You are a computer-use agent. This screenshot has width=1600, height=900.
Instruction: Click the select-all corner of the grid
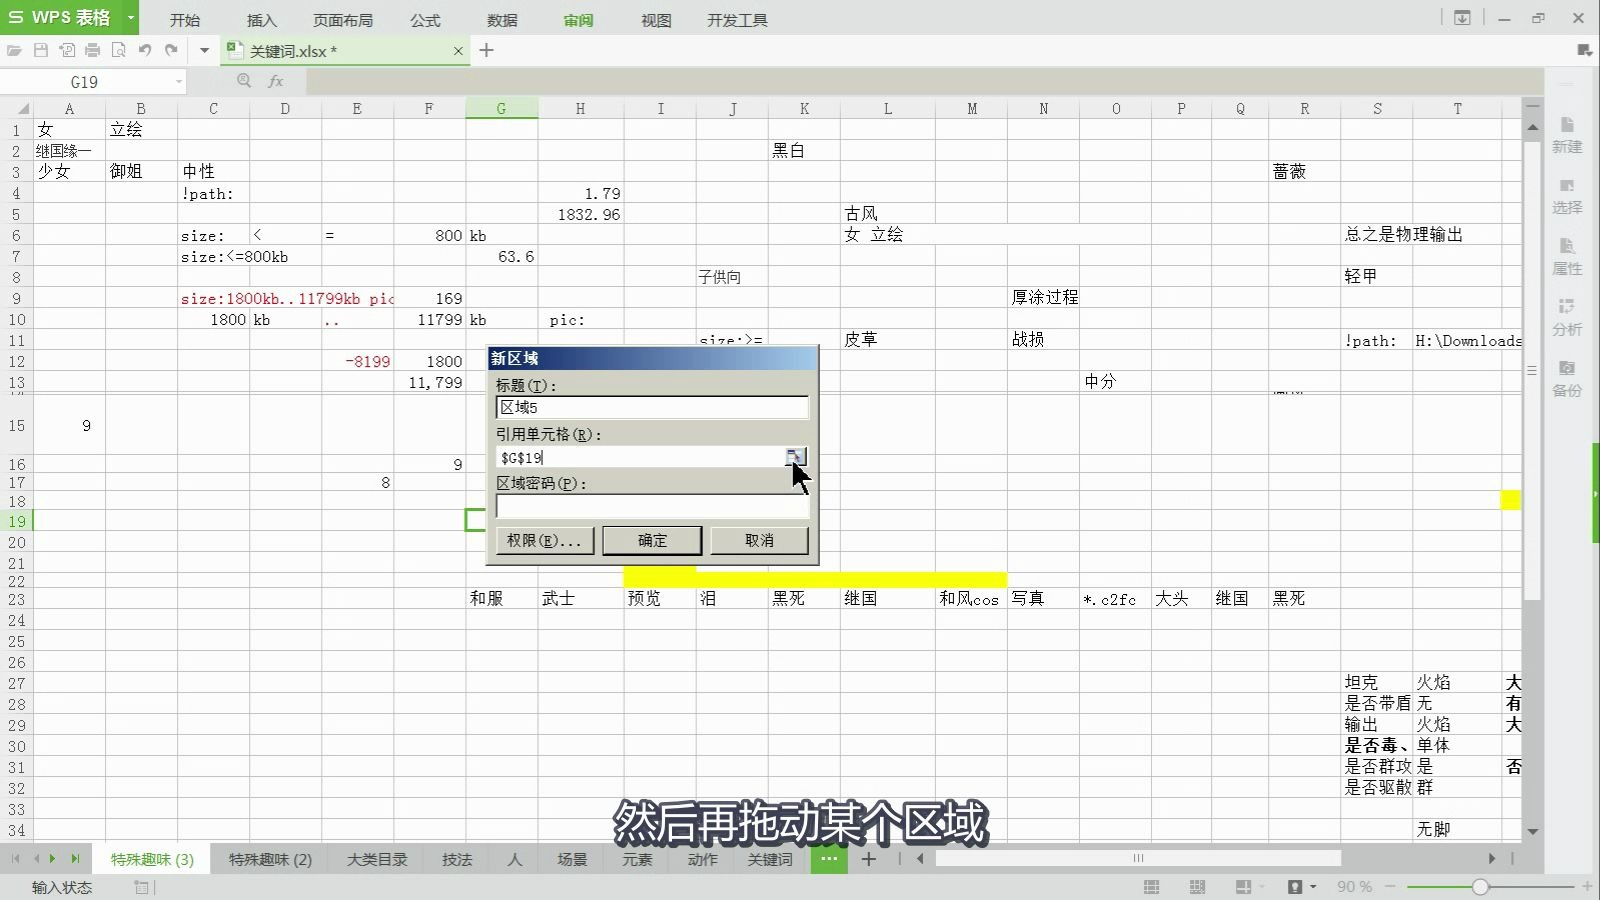click(x=17, y=108)
